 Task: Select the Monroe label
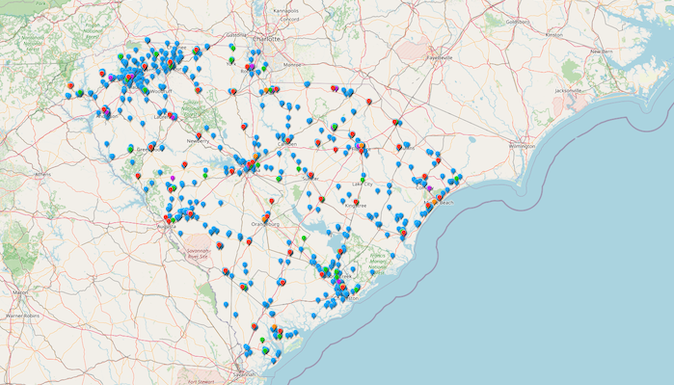tap(292, 65)
